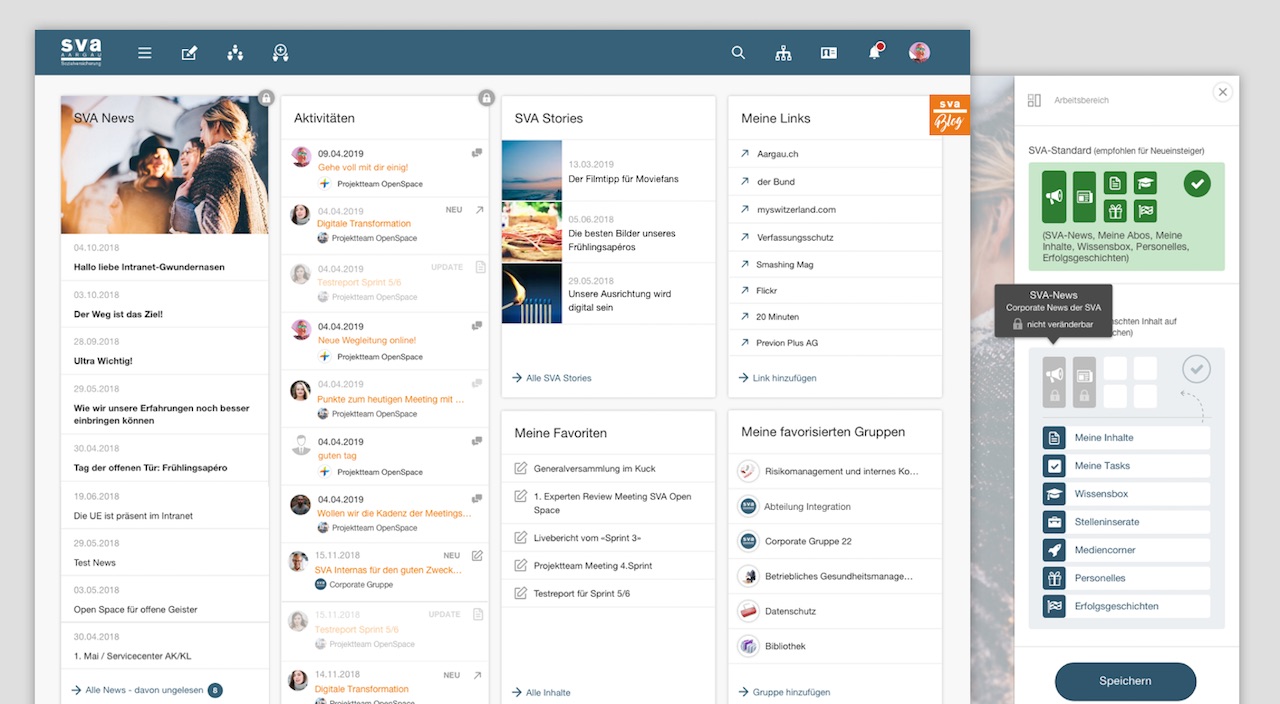Open the Der Filmtipp für Moviefans thumbnail
This screenshot has height=704, width=1280.
coord(532,170)
